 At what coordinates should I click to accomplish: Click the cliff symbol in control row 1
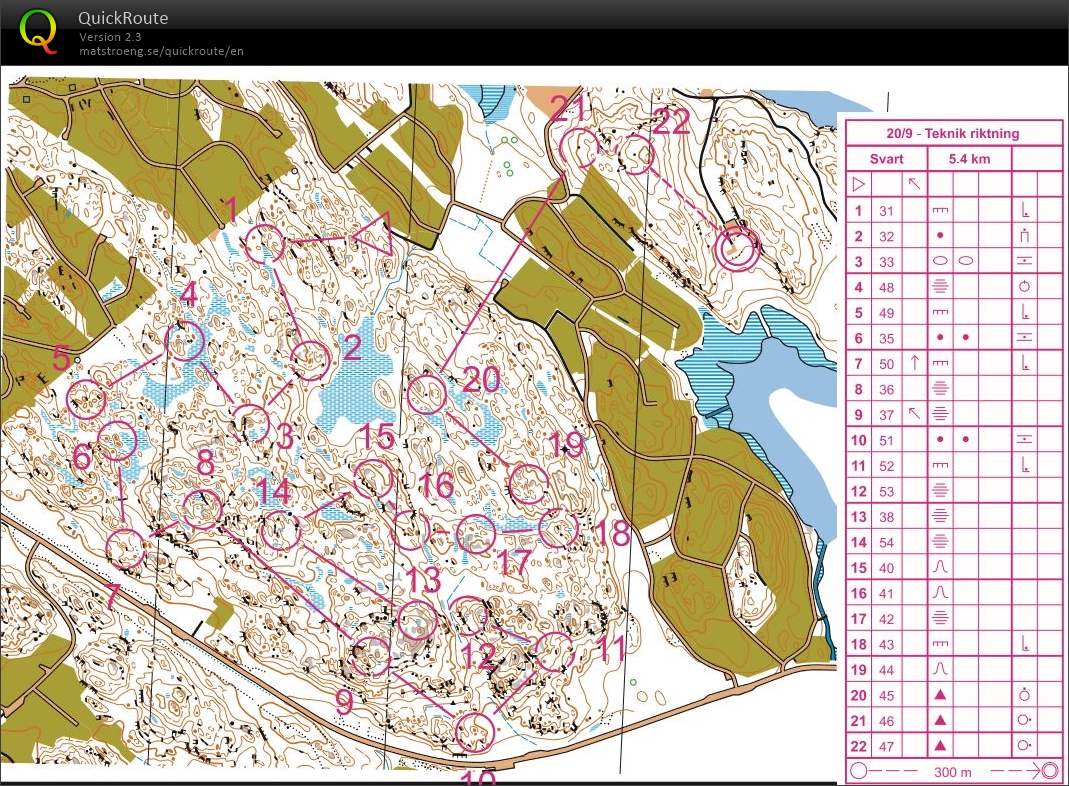point(940,211)
